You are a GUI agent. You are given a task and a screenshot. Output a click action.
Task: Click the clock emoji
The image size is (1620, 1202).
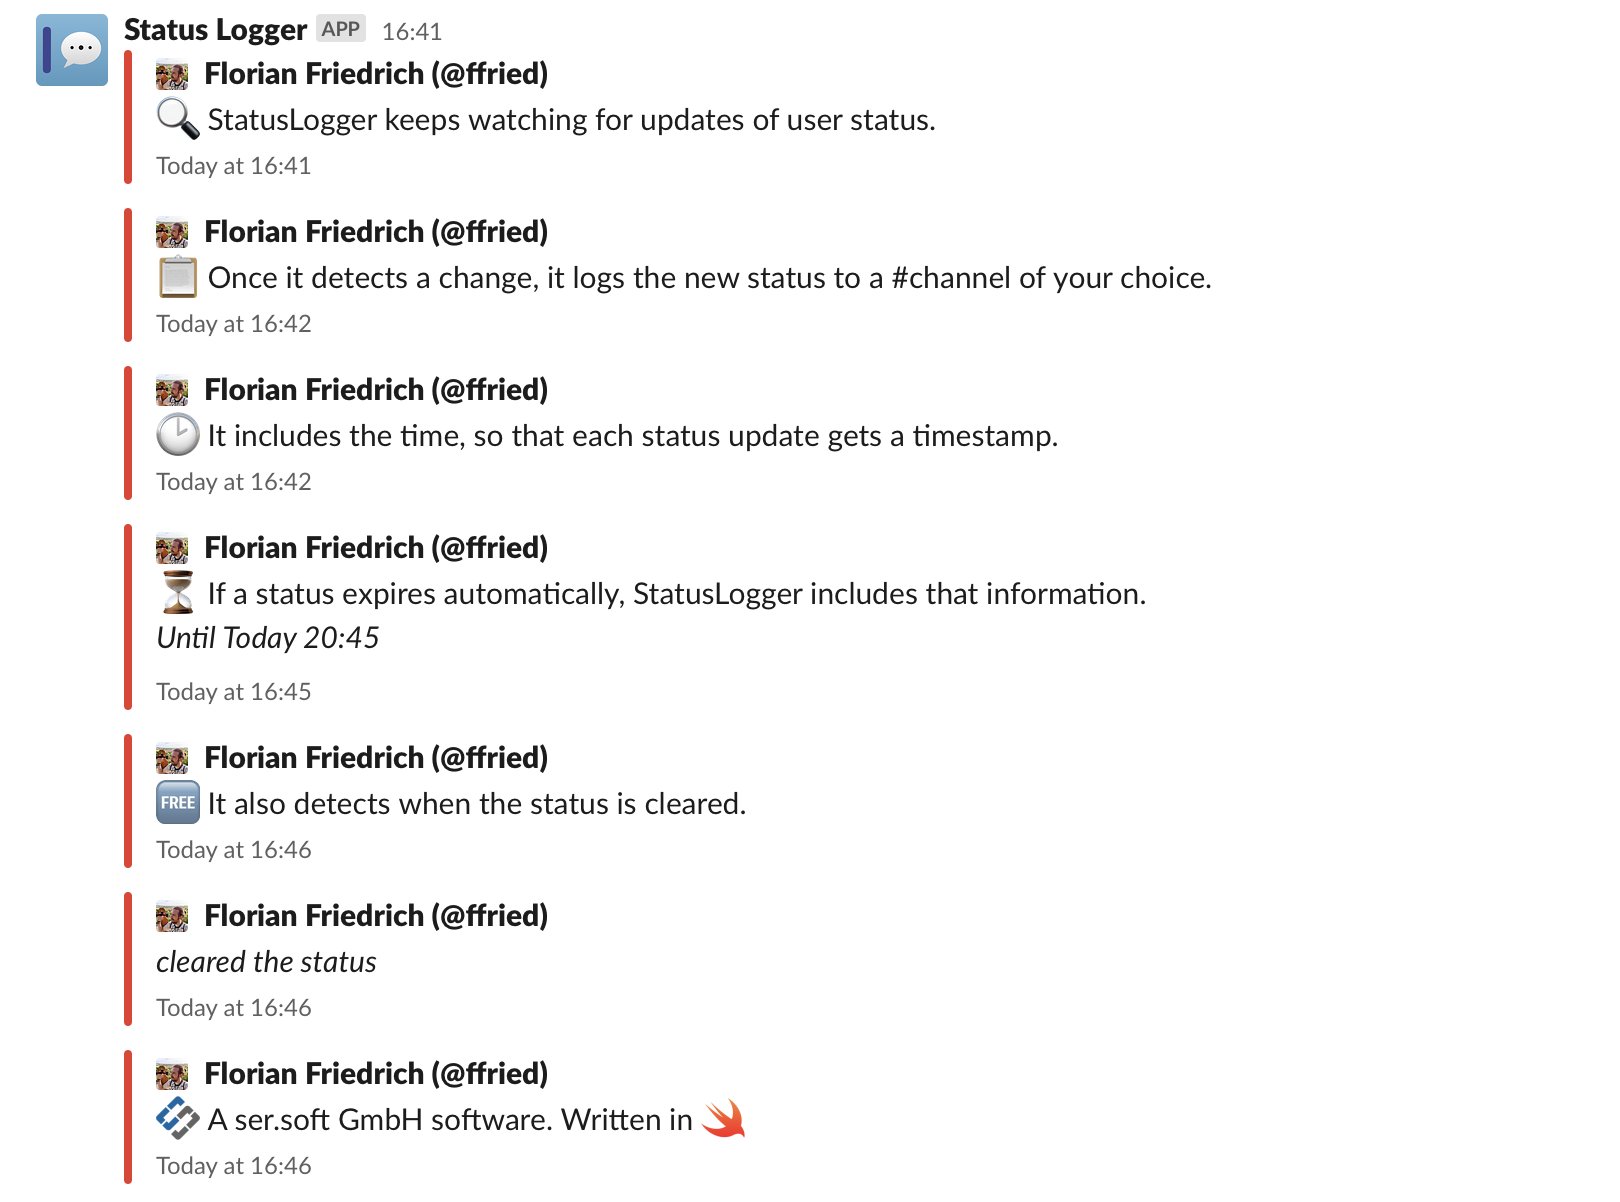coord(178,435)
